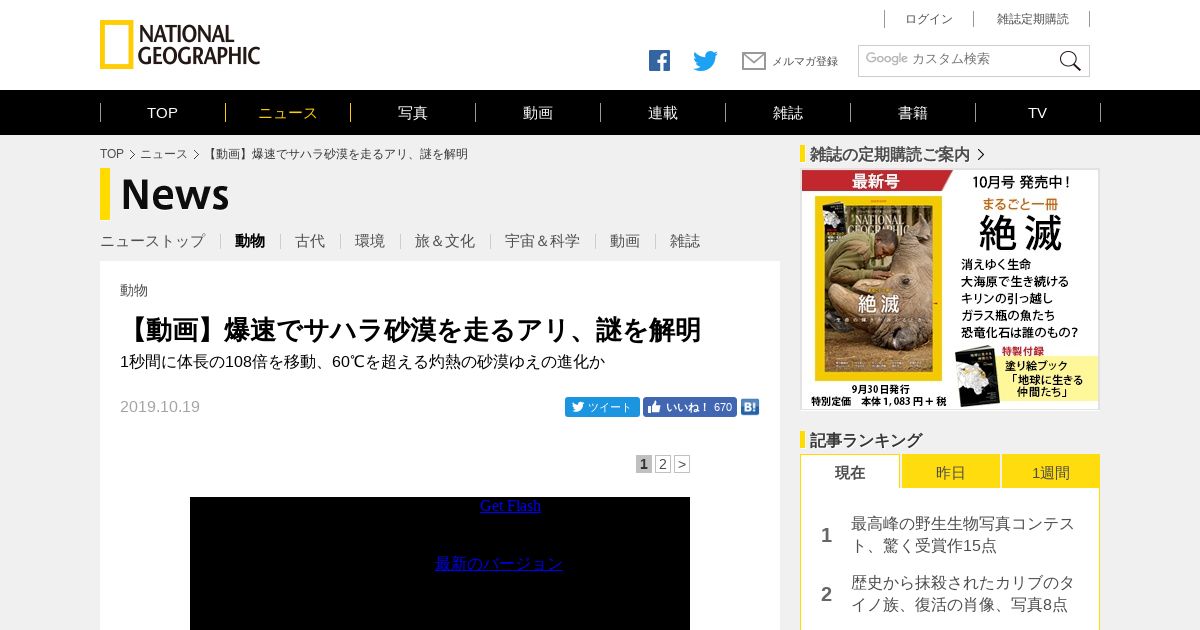Open page 2 of the article
1200x630 pixels.
[x=663, y=464]
